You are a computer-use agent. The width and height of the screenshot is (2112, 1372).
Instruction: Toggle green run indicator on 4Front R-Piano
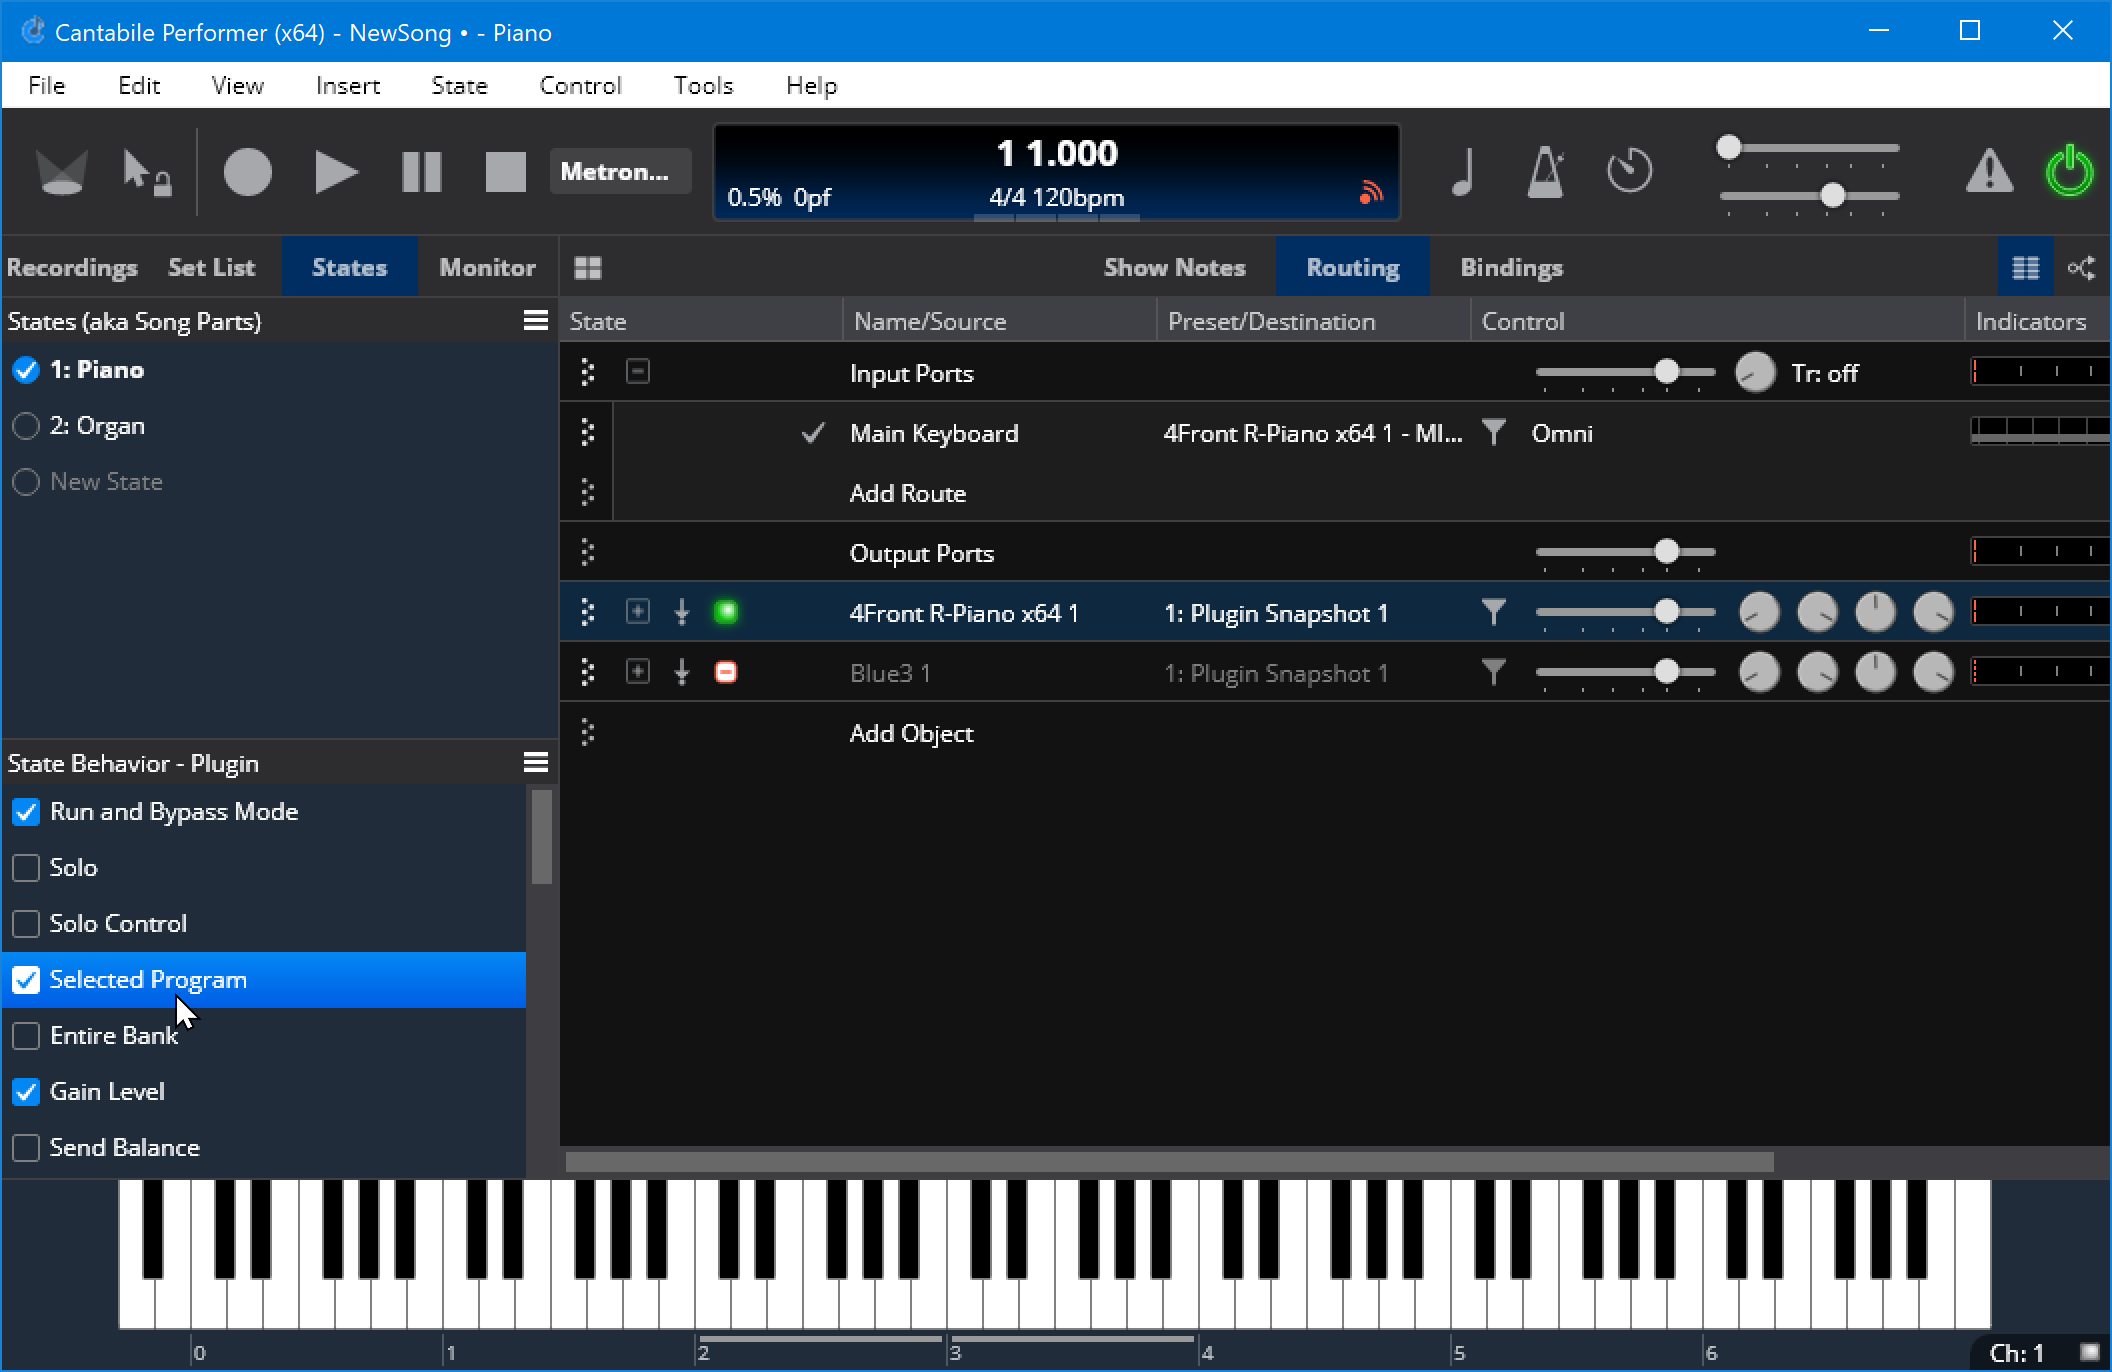pos(726,612)
